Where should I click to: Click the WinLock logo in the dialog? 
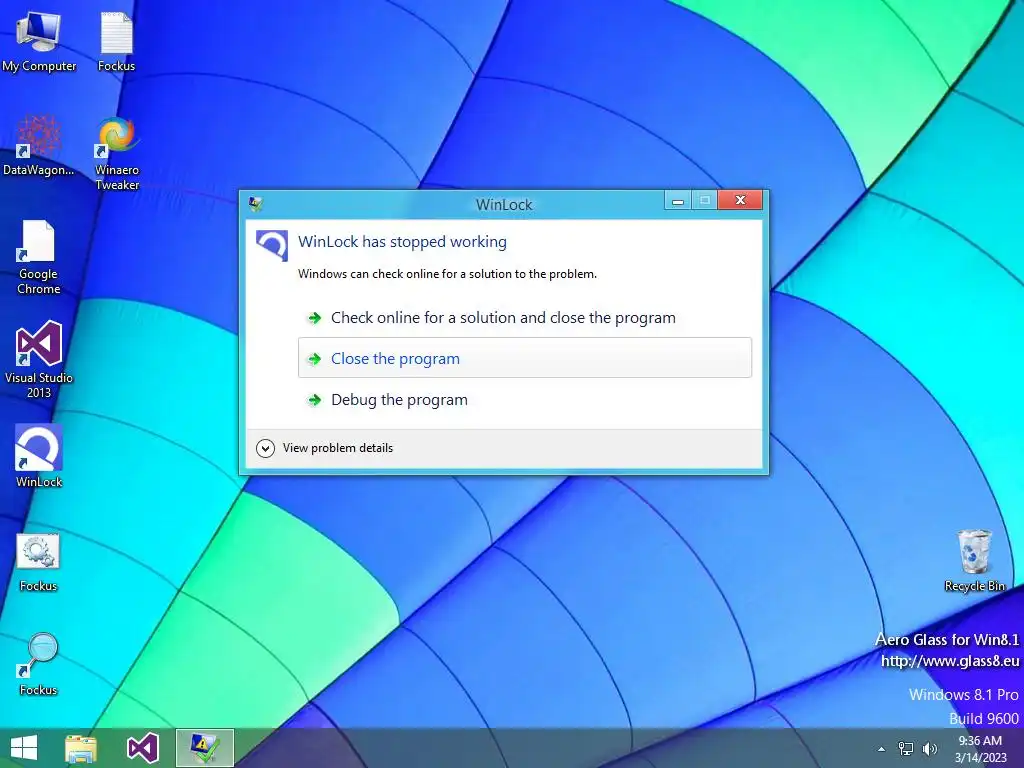point(272,246)
